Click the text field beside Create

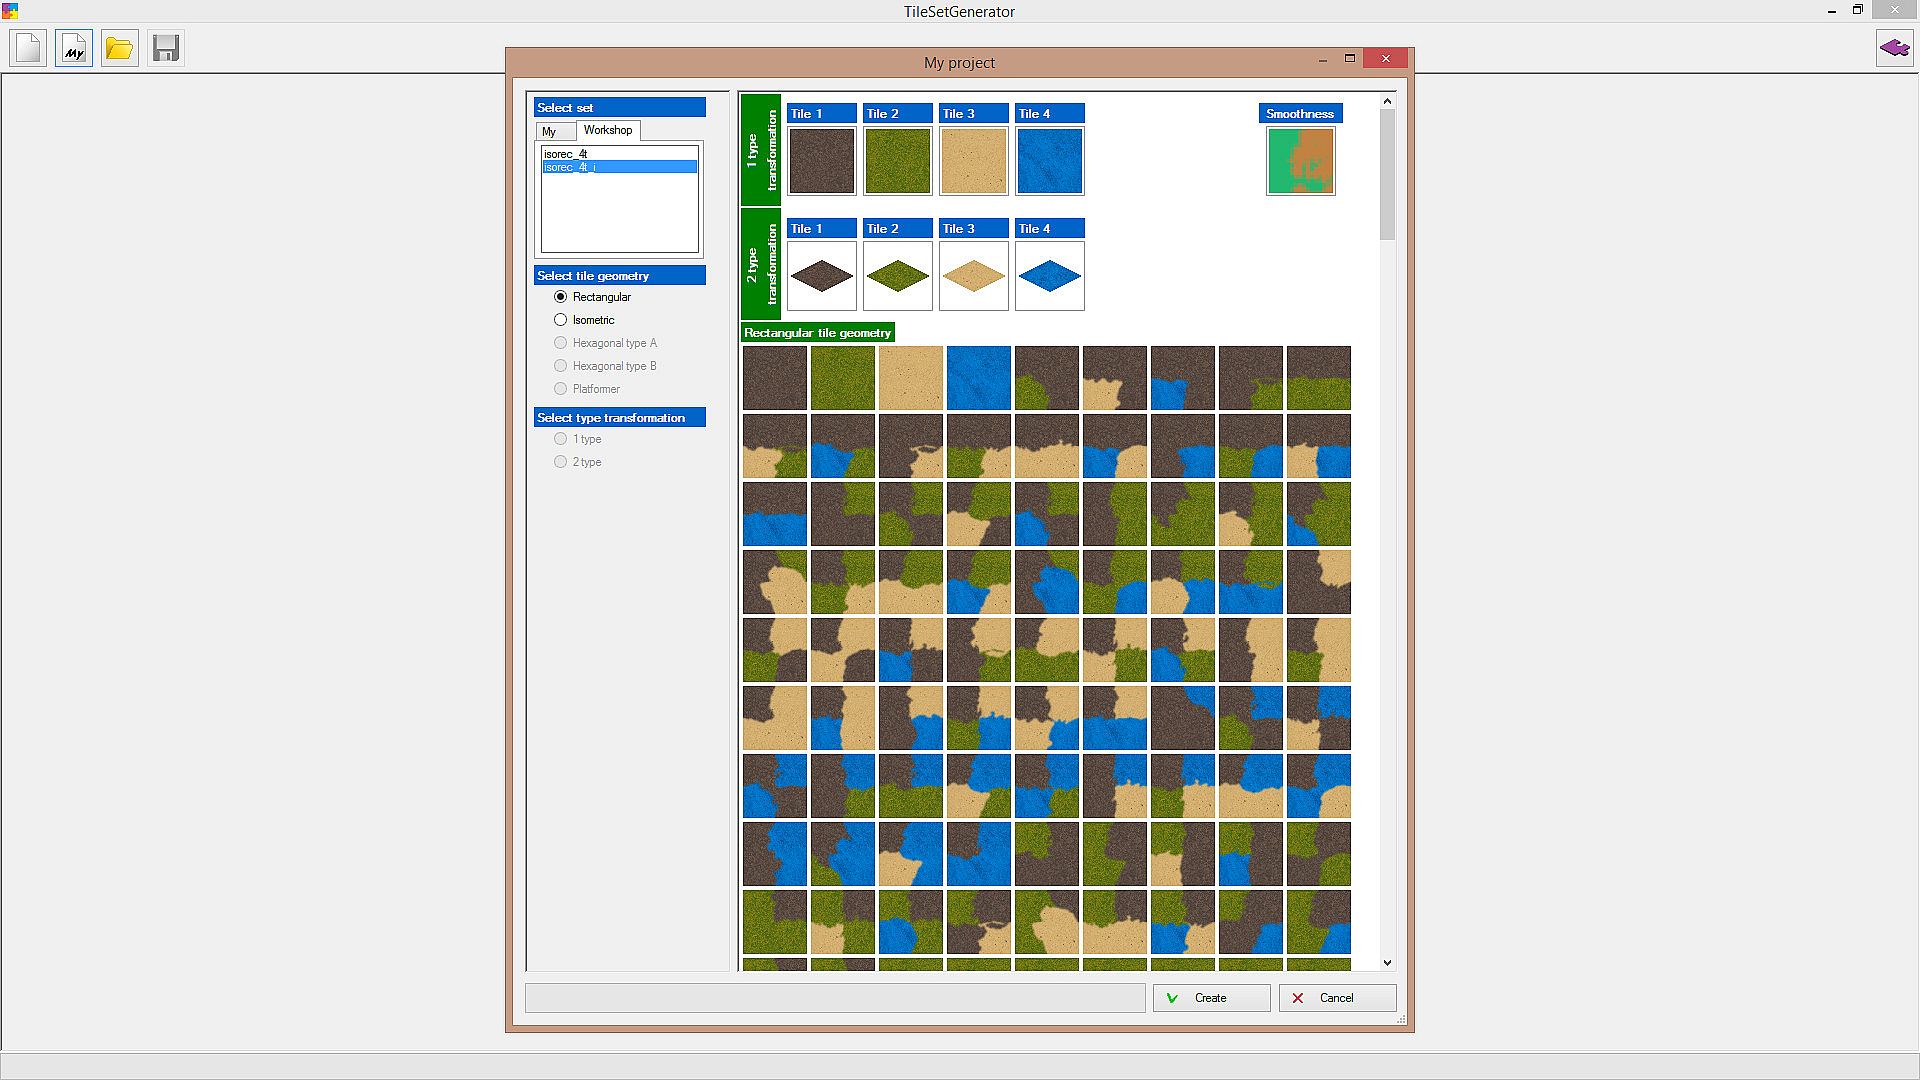click(835, 998)
